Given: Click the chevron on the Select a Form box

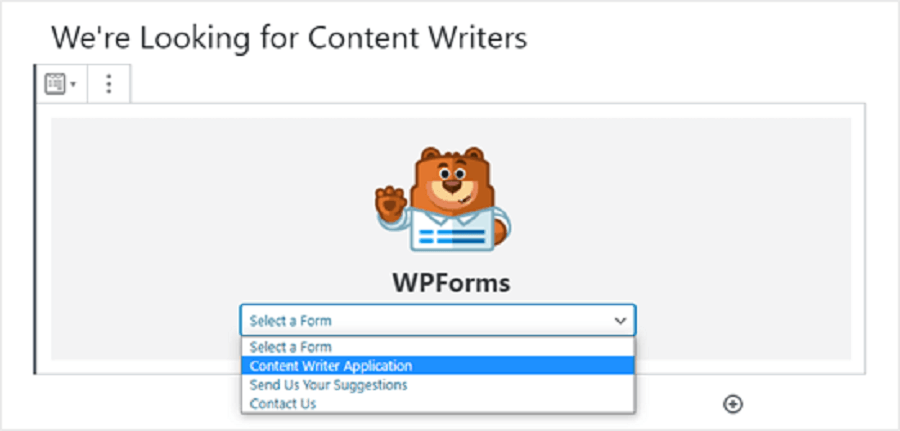Looking at the screenshot, I should click(620, 321).
